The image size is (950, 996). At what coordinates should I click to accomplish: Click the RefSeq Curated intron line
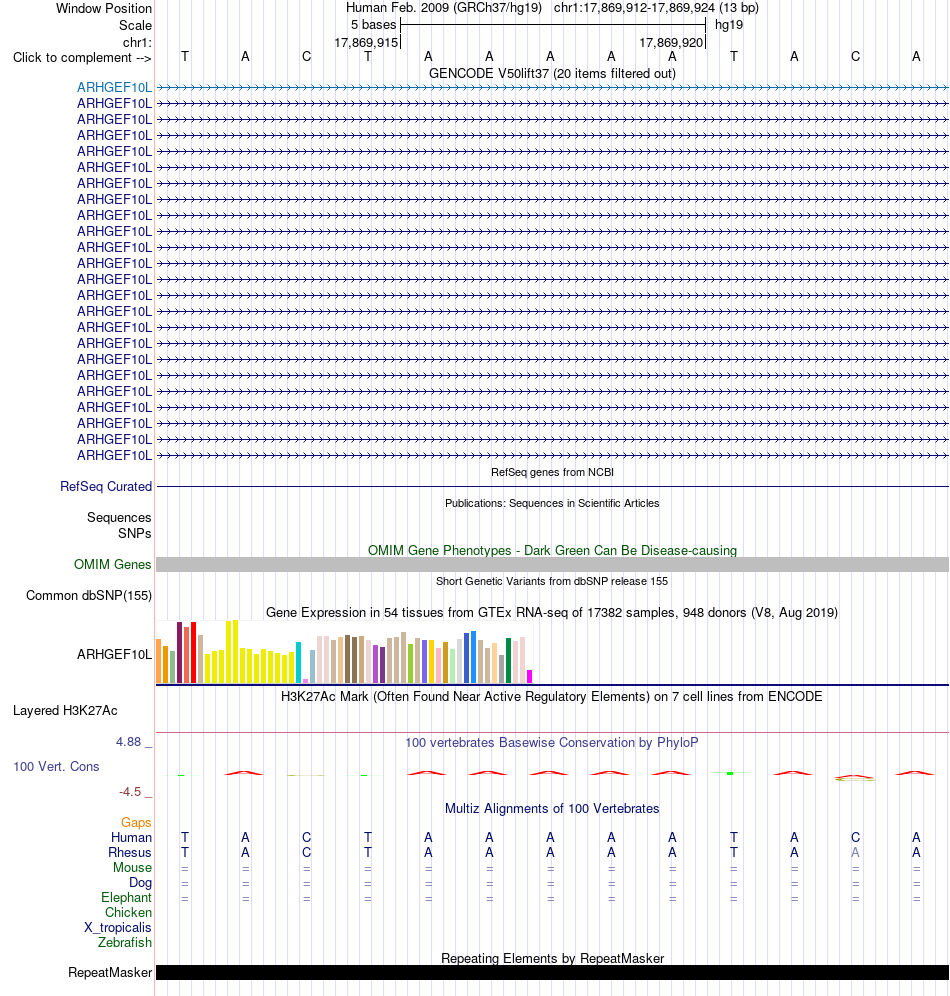point(552,487)
